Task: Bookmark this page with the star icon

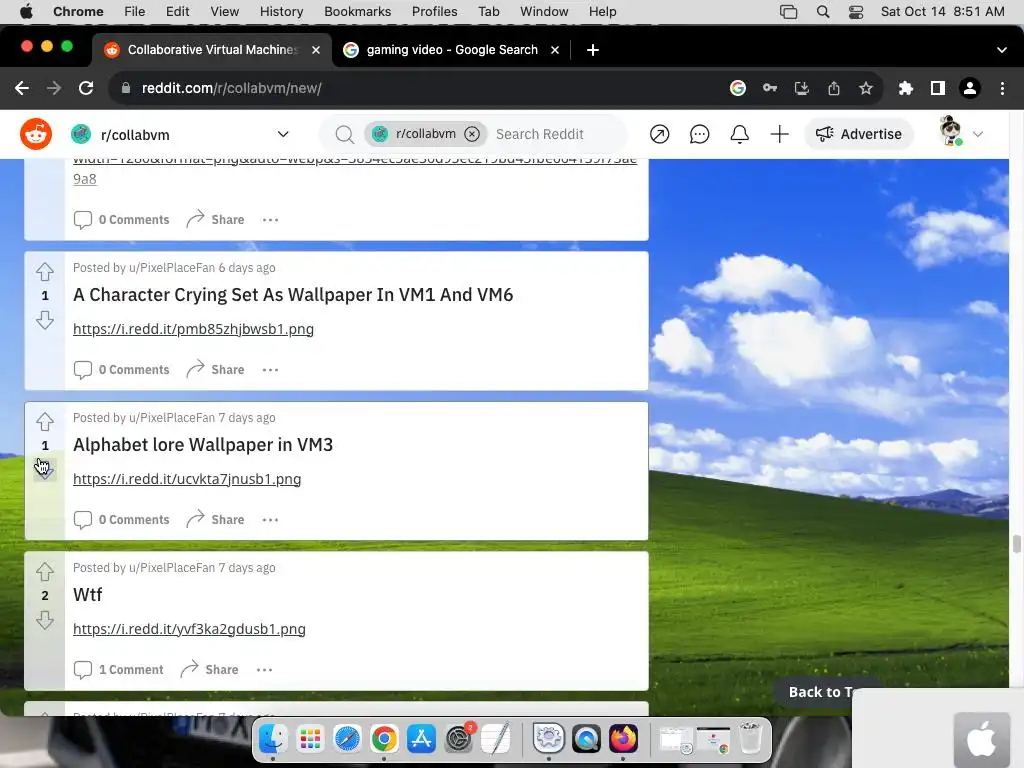Action: (865, 88)
